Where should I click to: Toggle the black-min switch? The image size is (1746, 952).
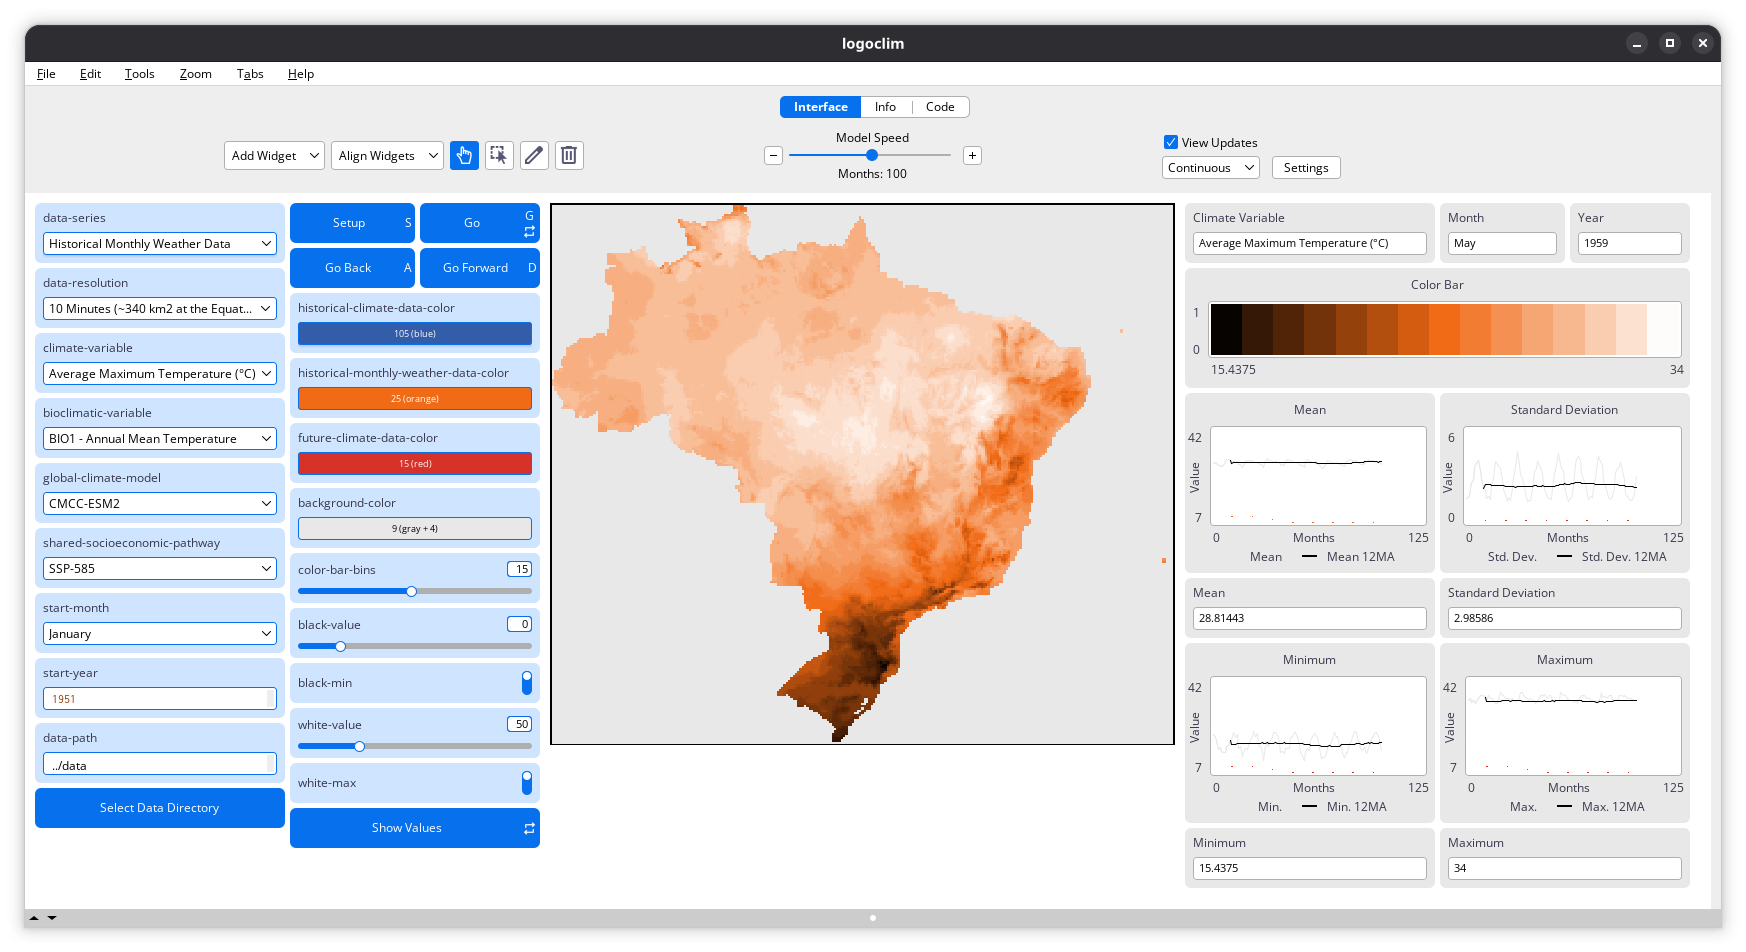pyautogui.click(x=526, y=683)
